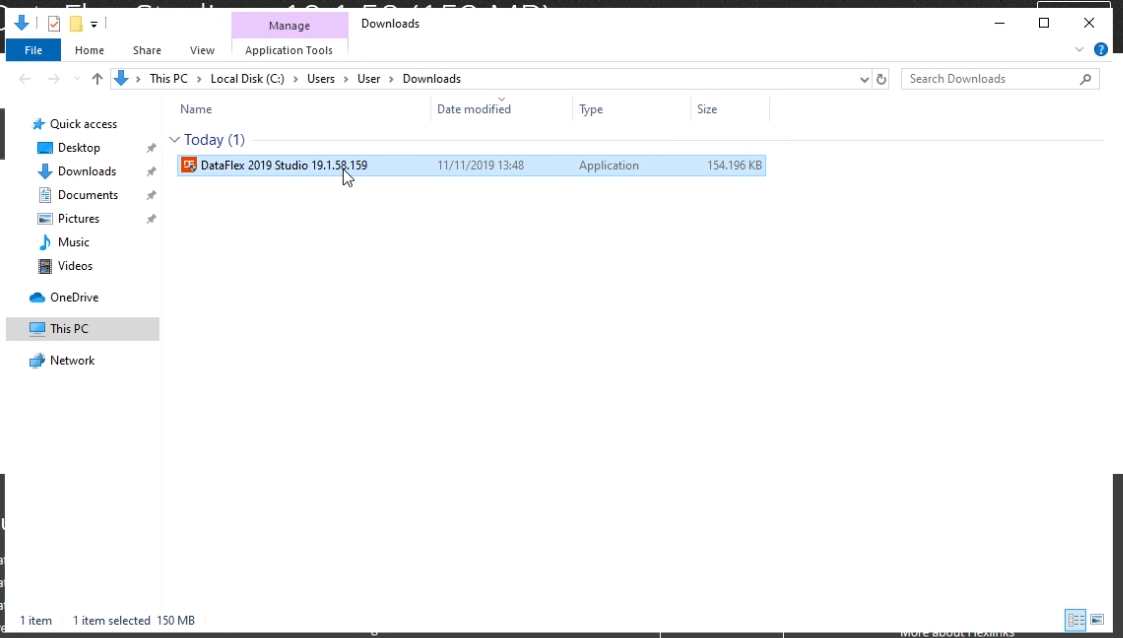Click the New folder icon in title bar
Screen dimensions: 1123x638
[x=75, y=24]
